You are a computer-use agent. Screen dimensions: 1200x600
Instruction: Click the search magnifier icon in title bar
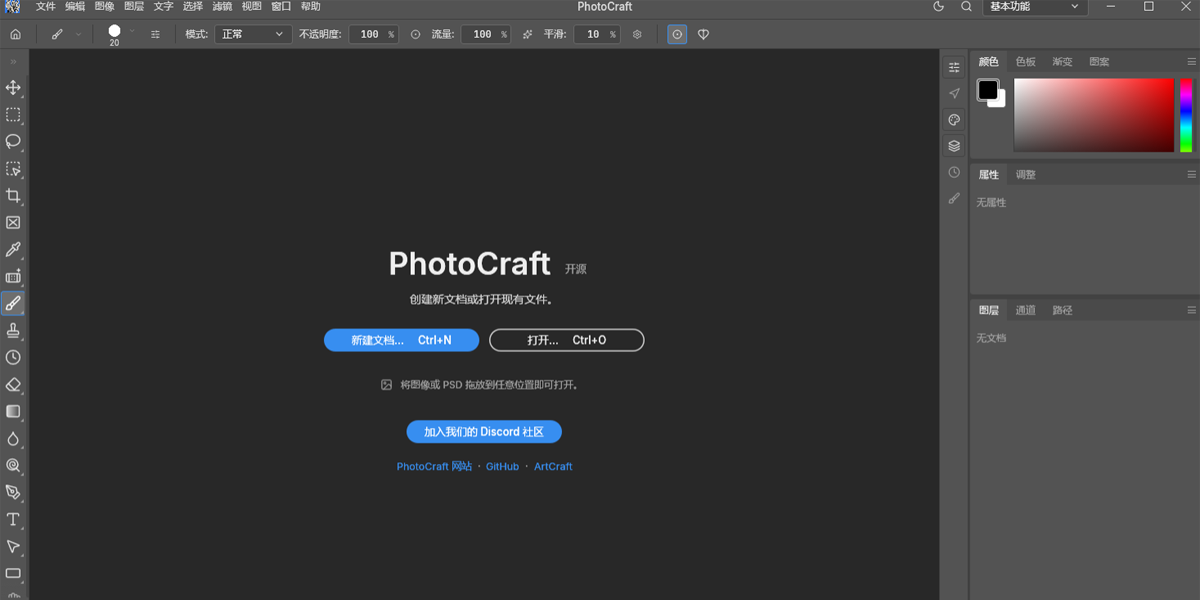click(x=966, y=6)
